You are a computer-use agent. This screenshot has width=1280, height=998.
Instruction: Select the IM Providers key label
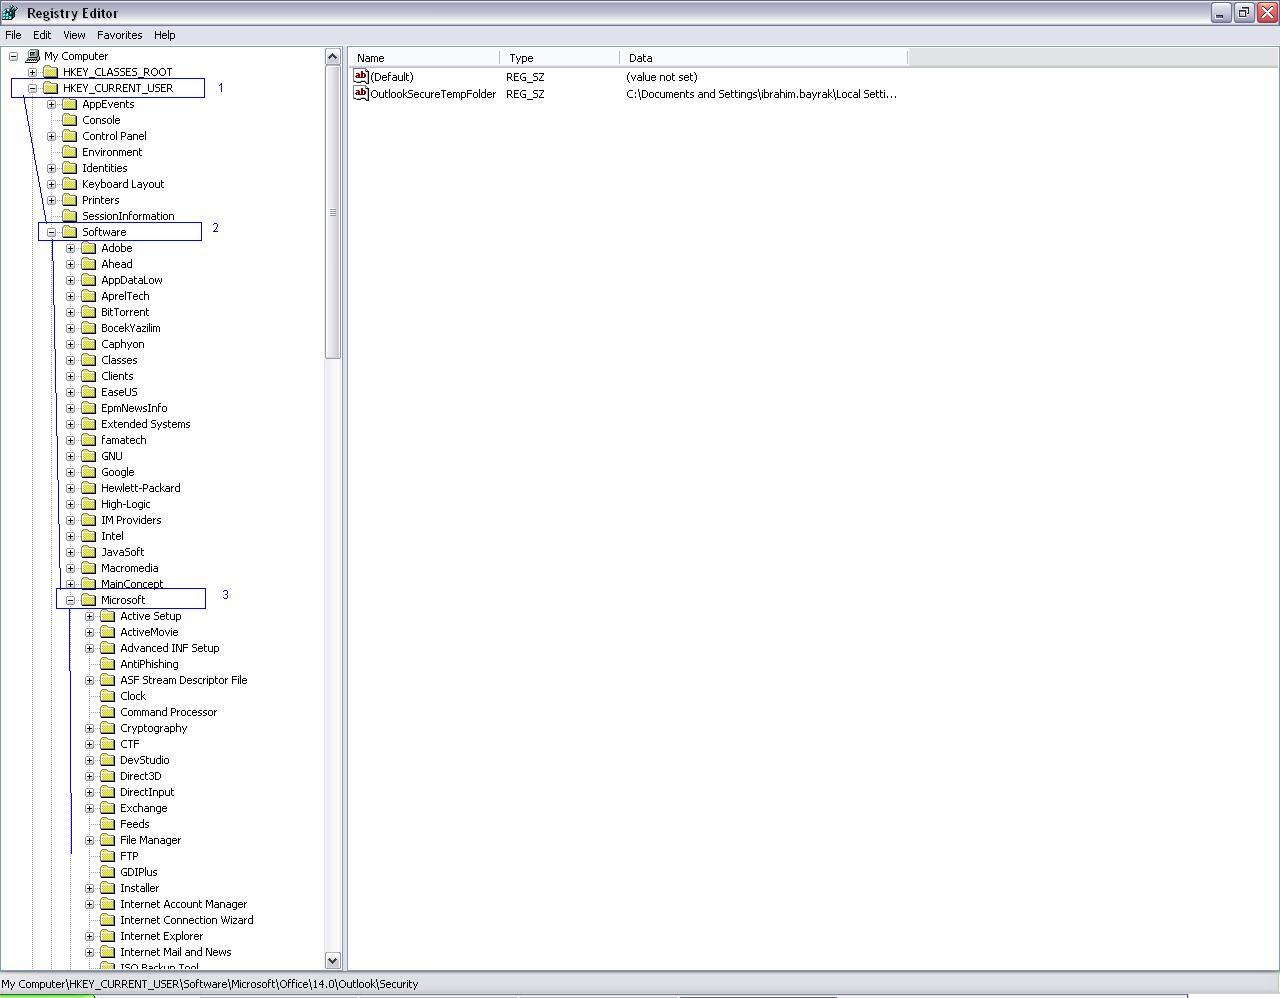[131, 520]
